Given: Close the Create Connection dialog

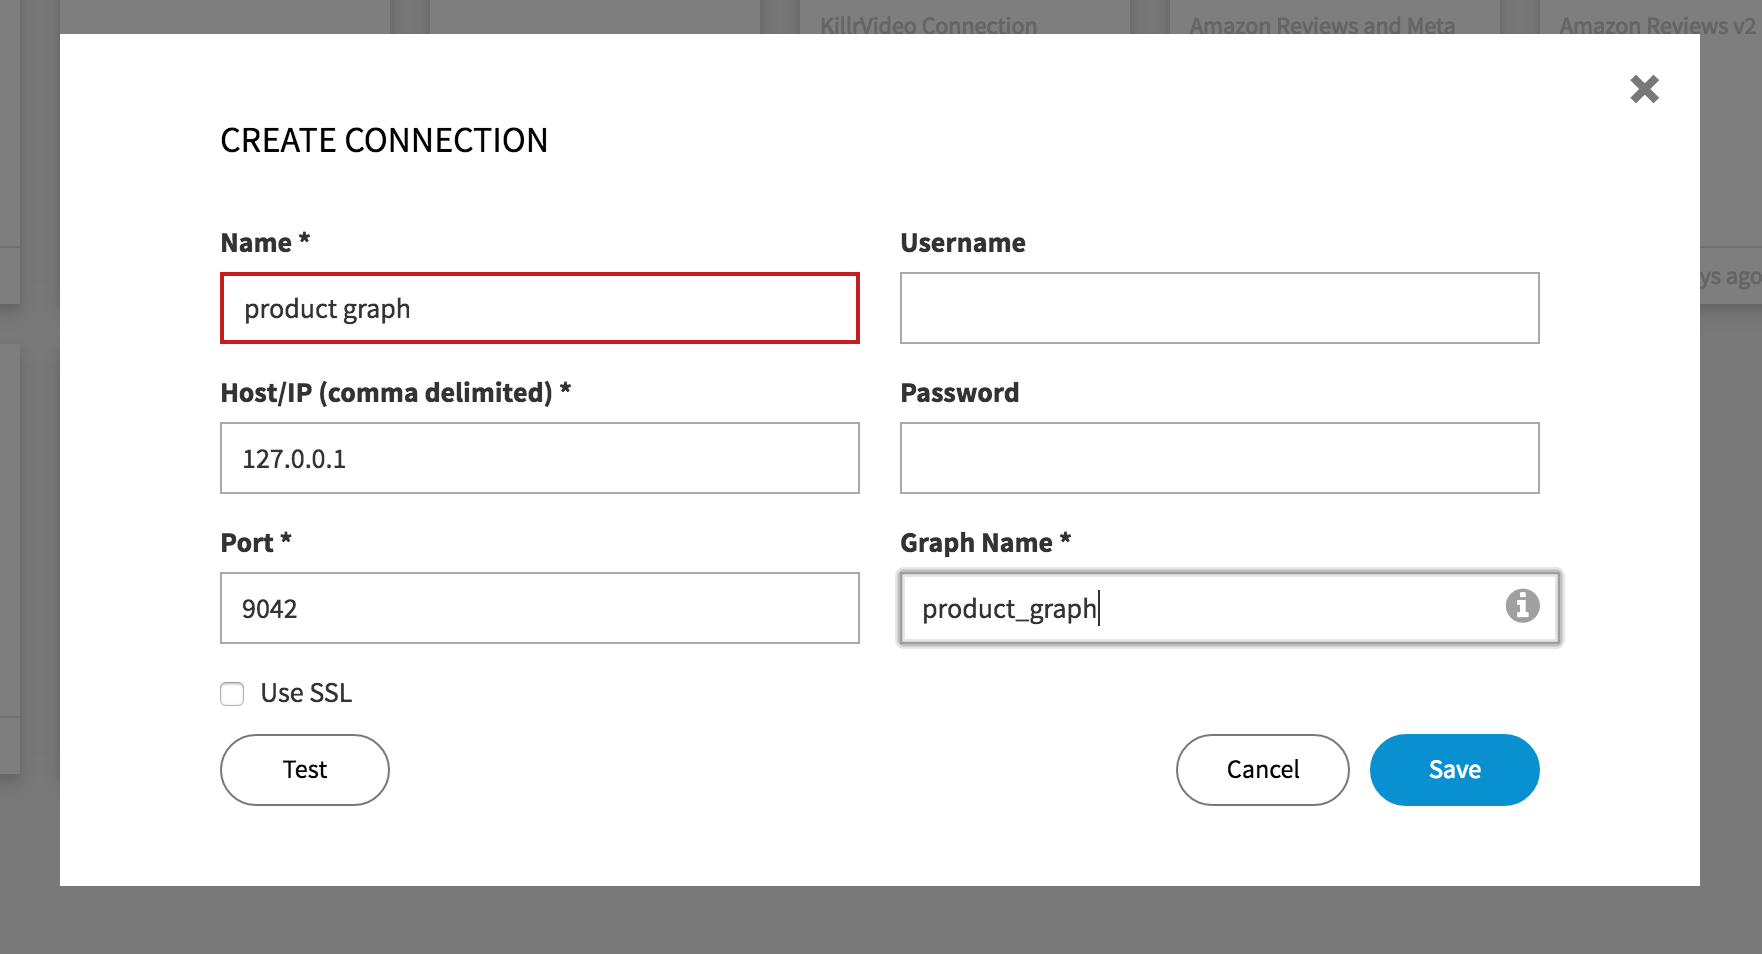Looking at the screenshot, I should tap(1644, 89).
